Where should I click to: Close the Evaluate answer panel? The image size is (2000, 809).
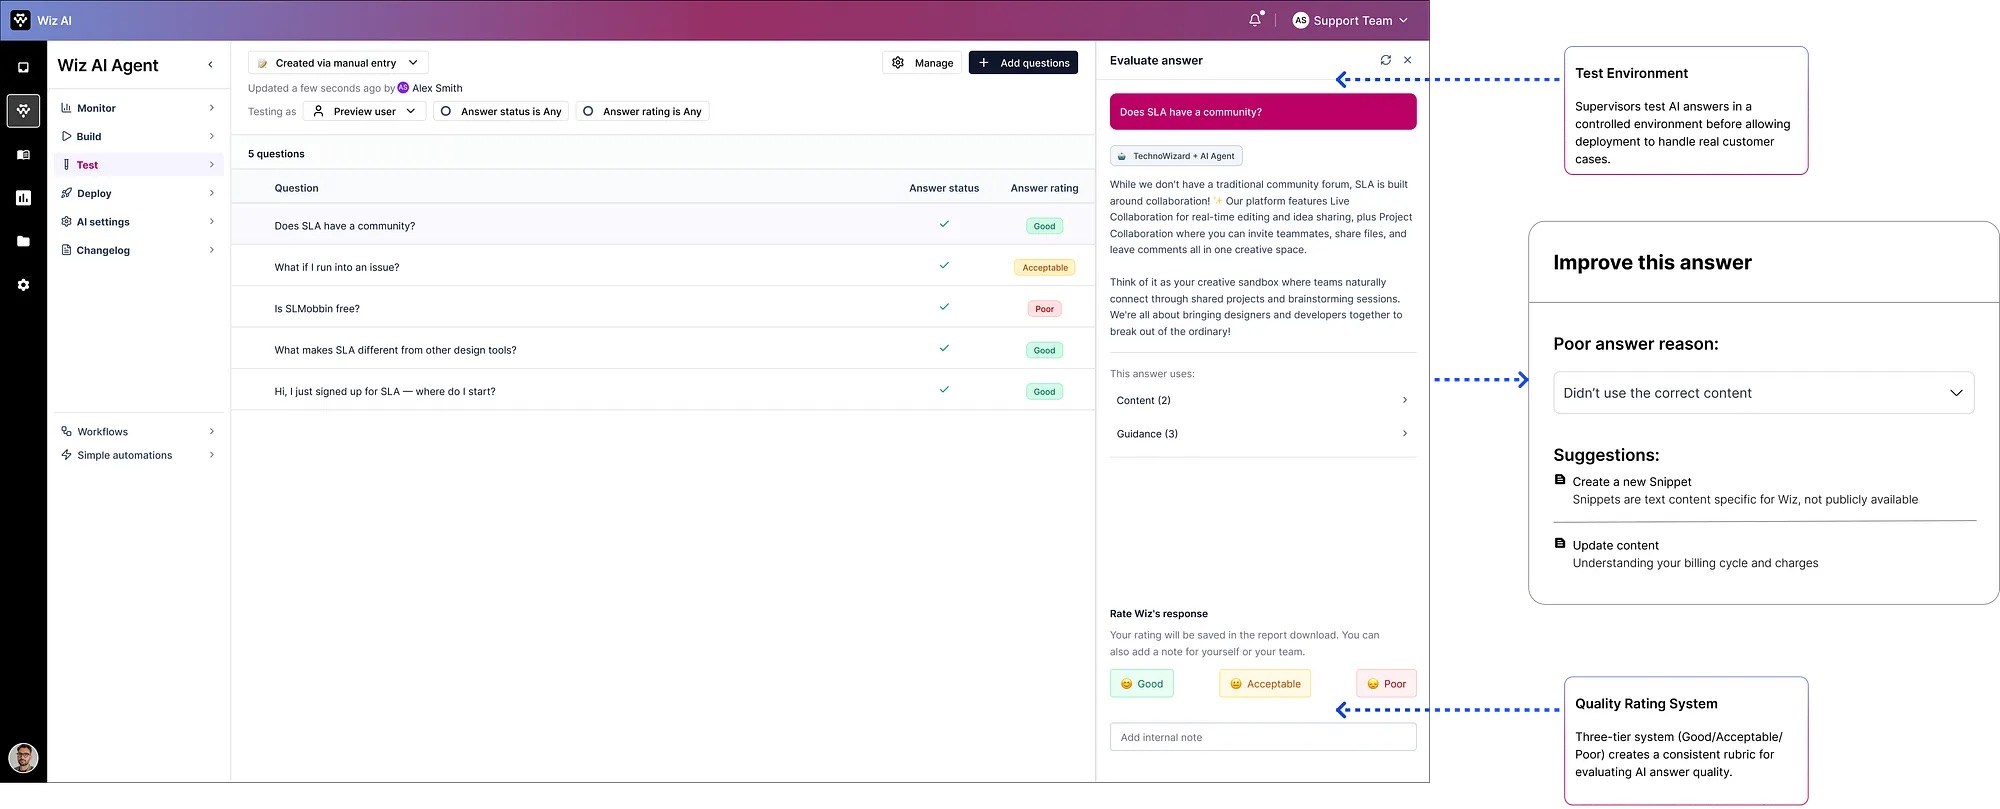click(x=1408, y=60)
